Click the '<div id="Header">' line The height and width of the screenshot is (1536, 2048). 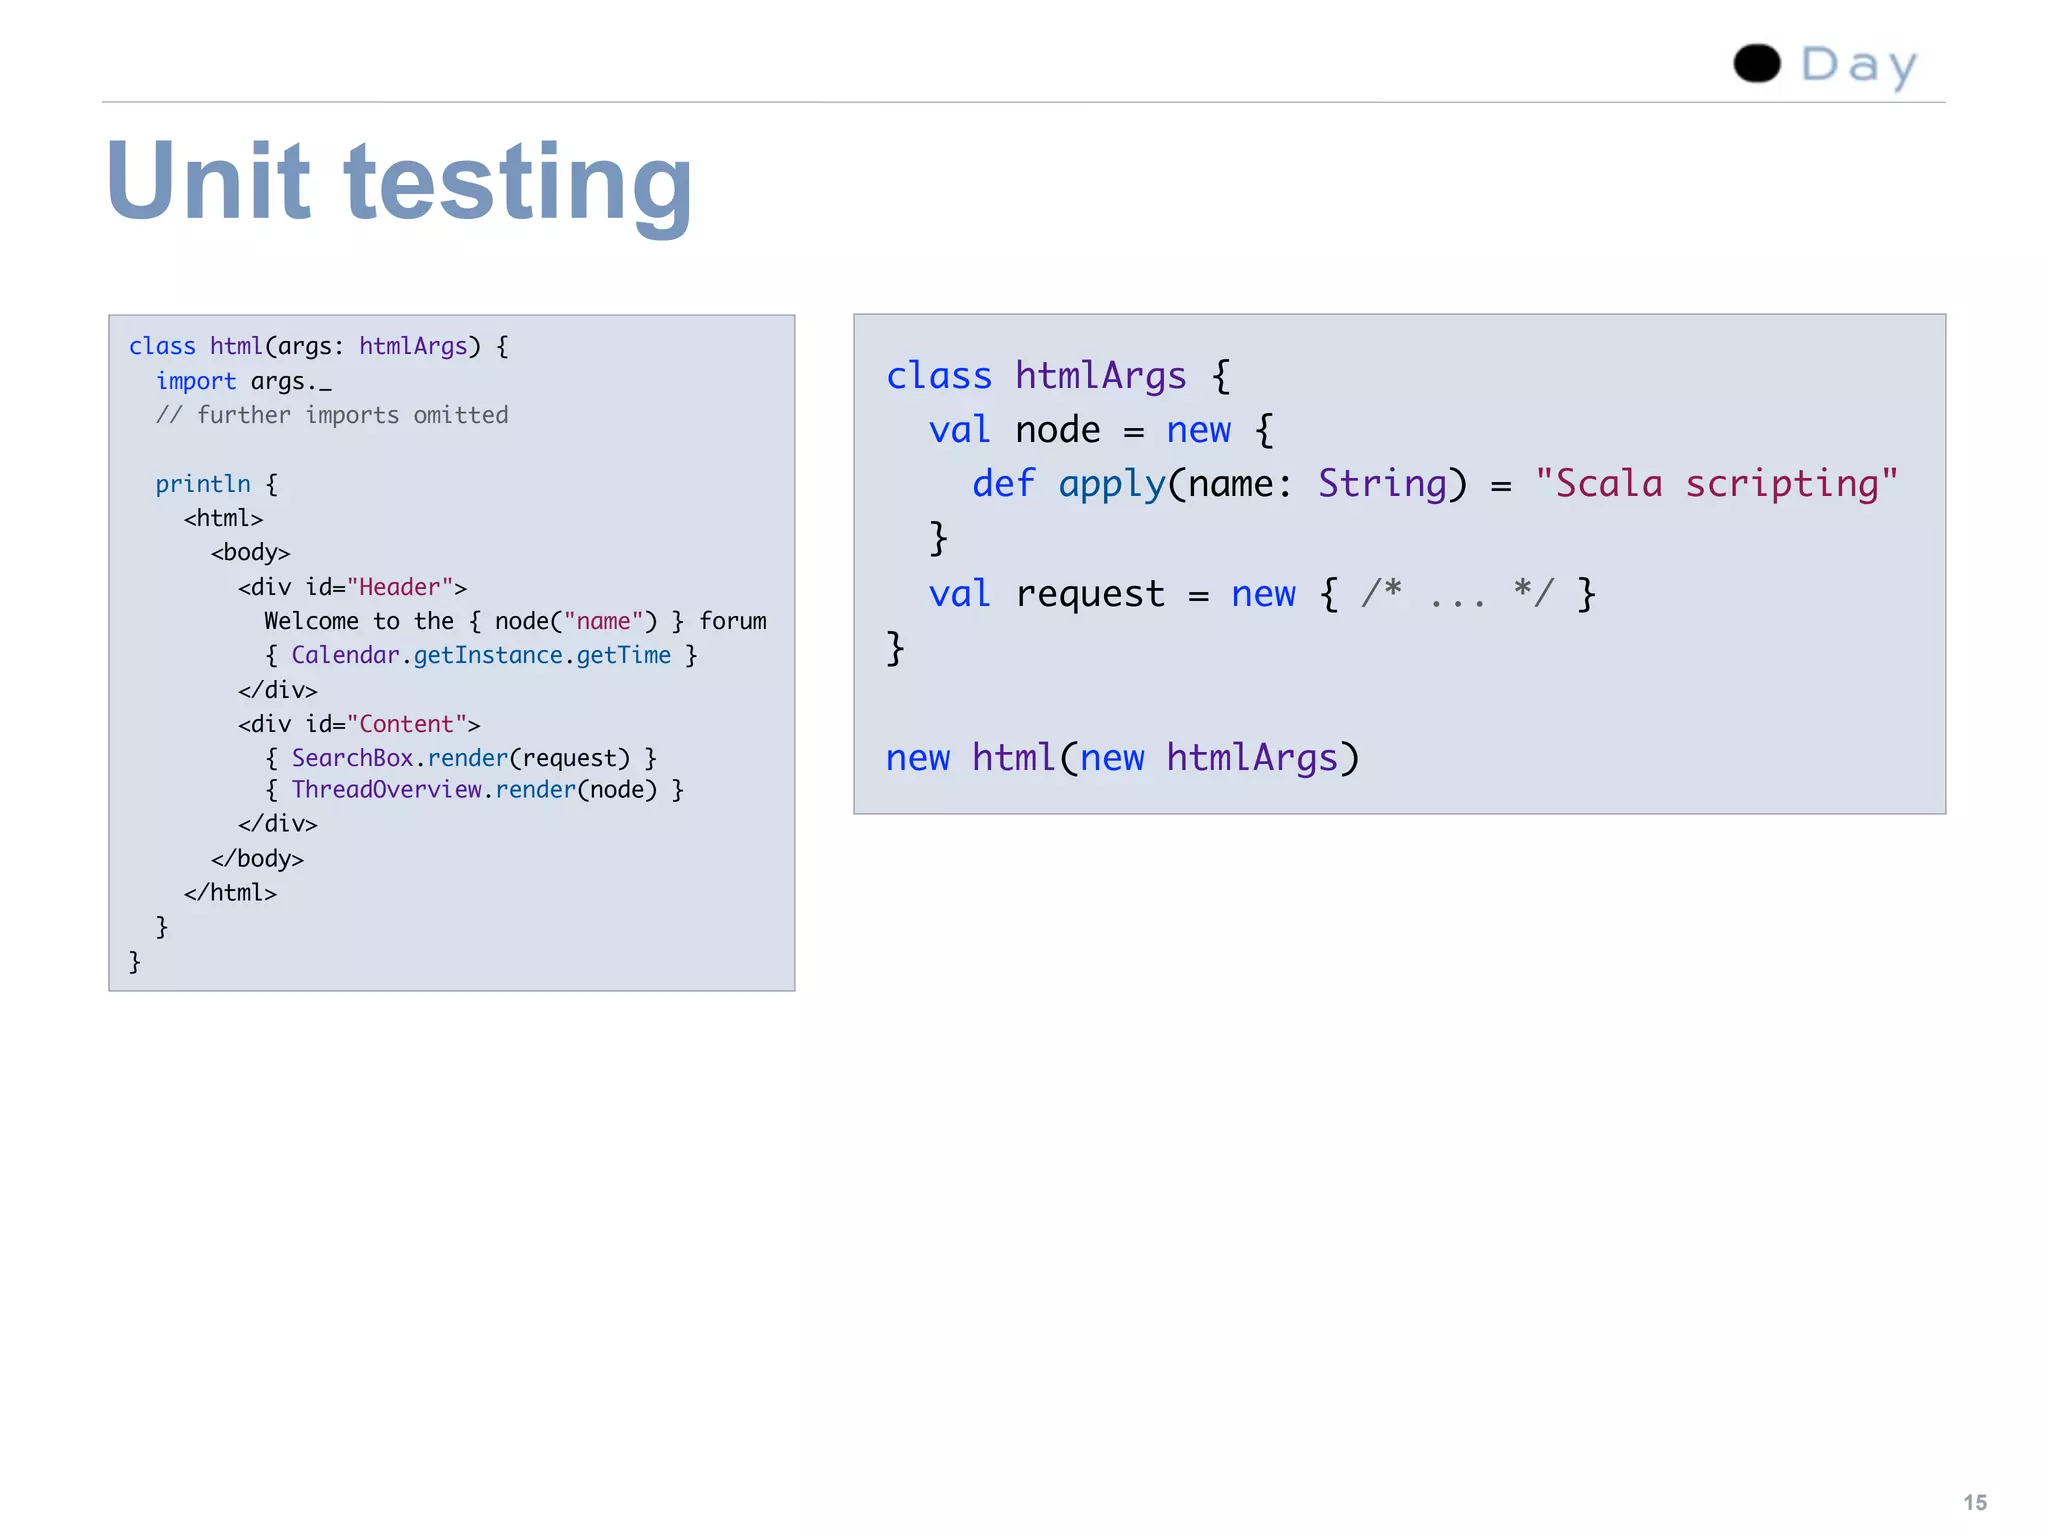click(352, 587)
